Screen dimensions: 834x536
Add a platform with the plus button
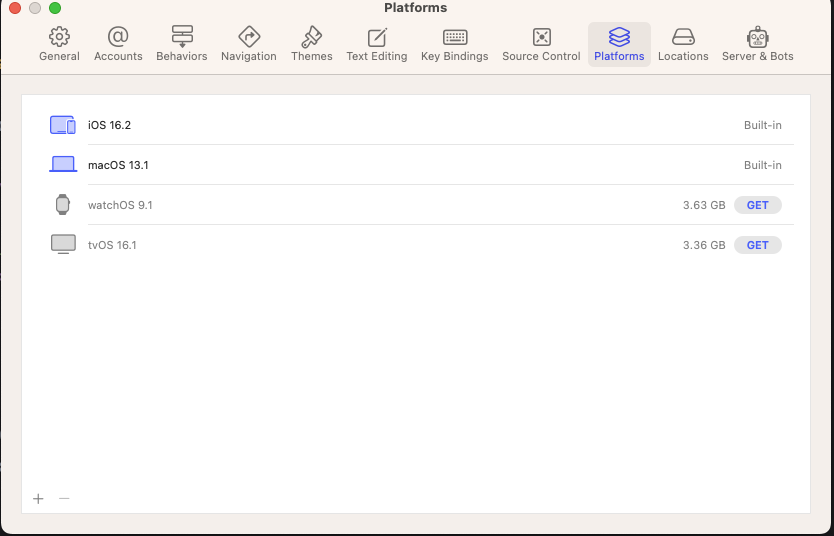coord(38,498)
